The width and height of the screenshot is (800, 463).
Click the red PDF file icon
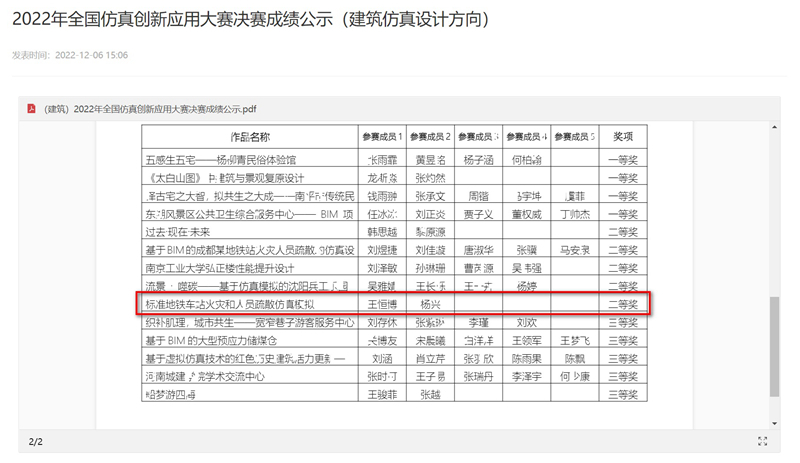tap(32, 109)
